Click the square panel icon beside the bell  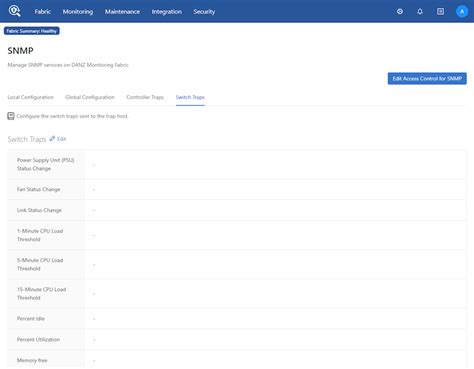coord(440,12)
